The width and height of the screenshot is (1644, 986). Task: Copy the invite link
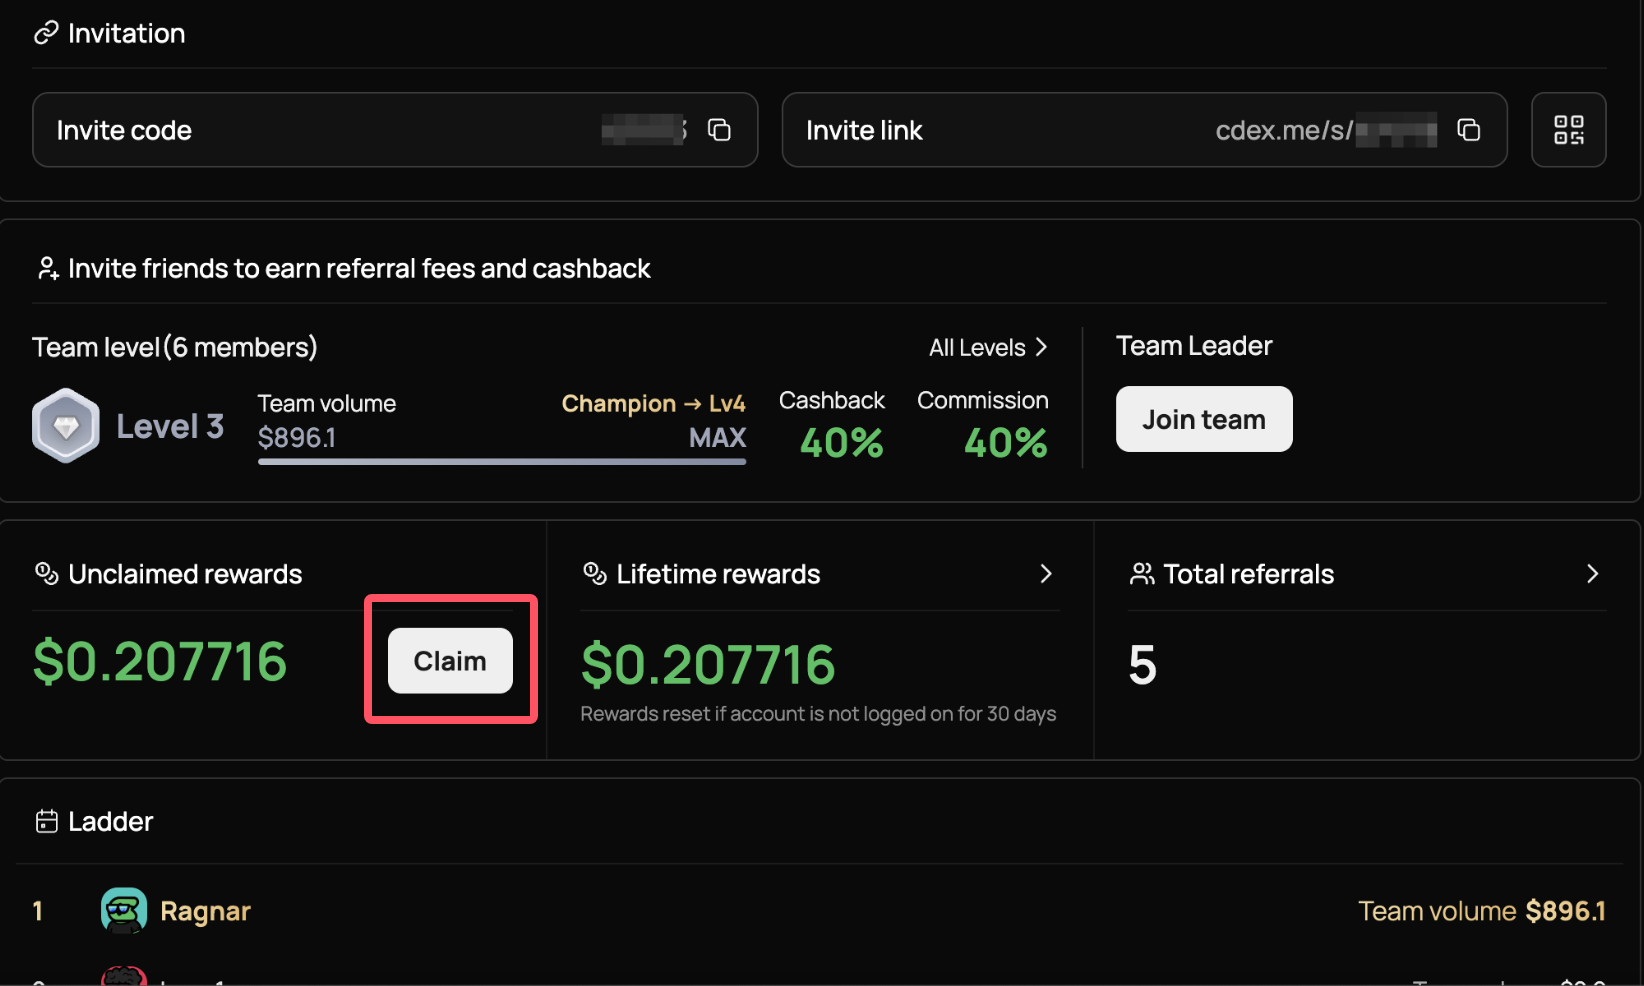(x=1468, y=130)
